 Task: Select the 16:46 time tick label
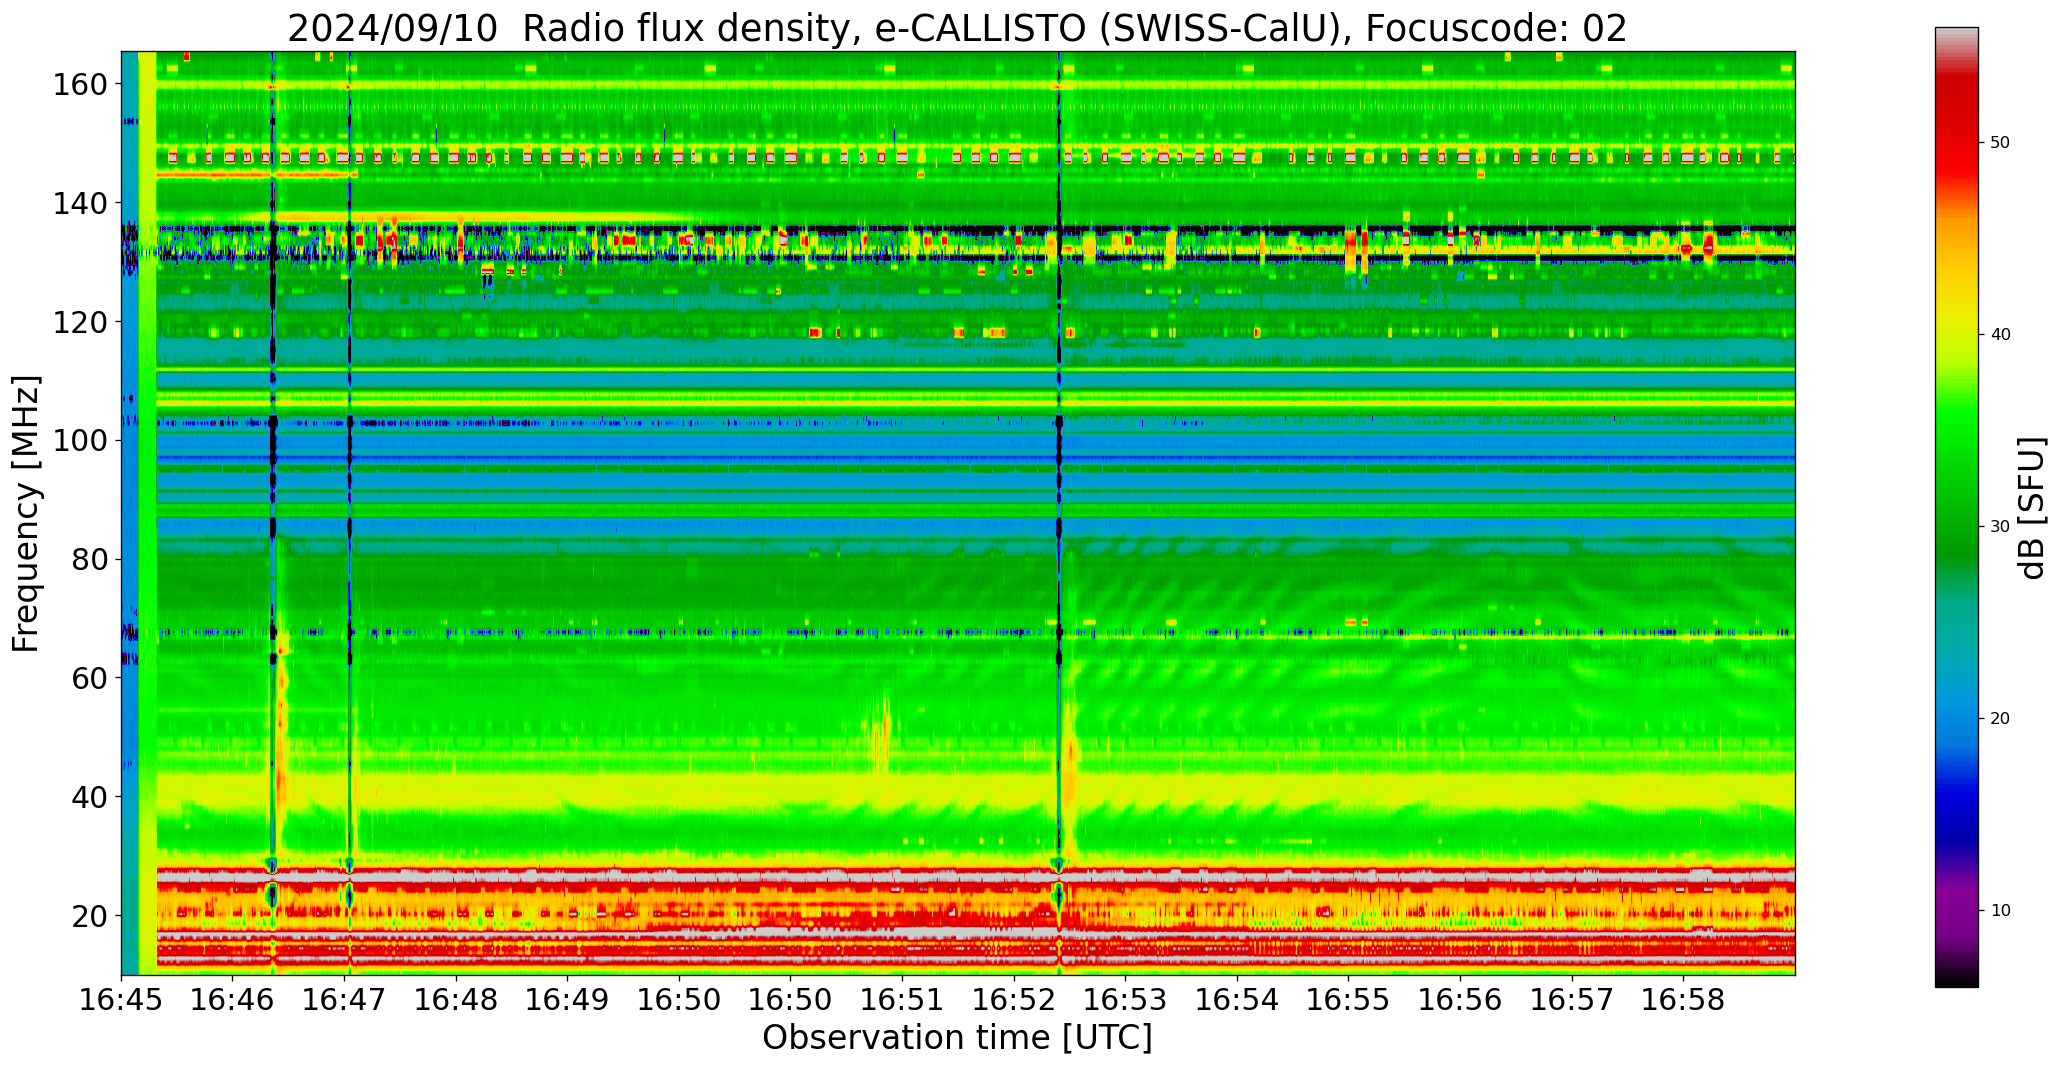point(233,999)
